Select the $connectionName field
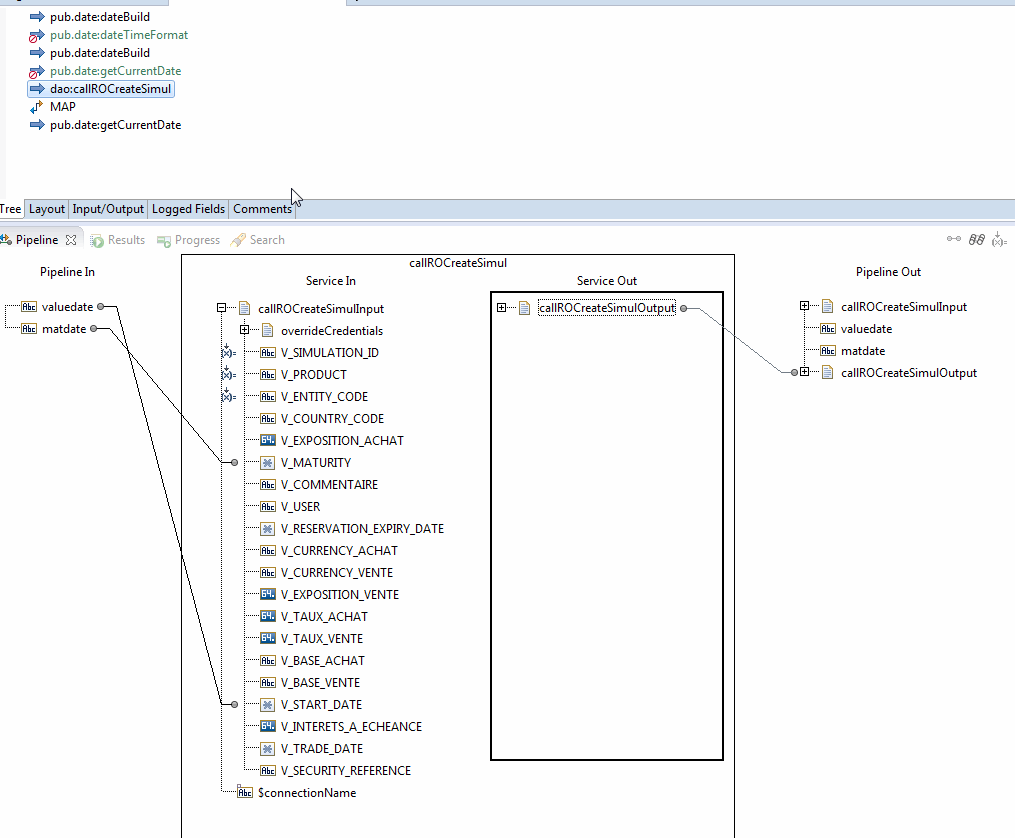 coord(307,793)
